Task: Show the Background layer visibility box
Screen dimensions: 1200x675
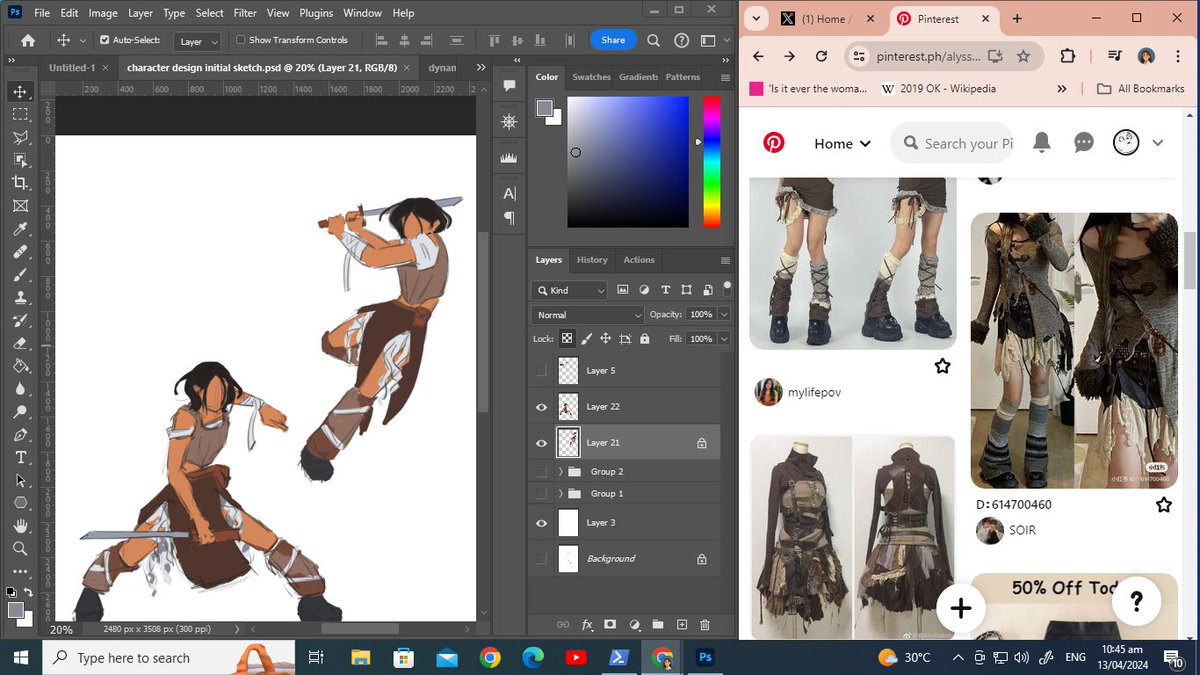Action: coord(541,558)
